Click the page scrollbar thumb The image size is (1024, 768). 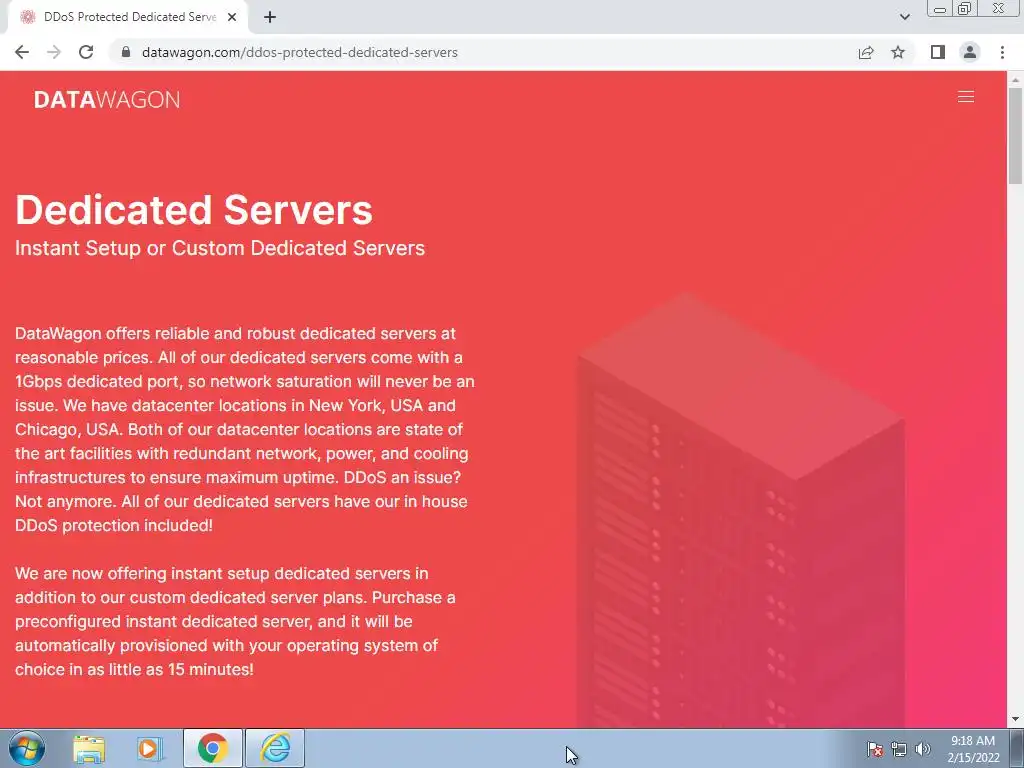click(1015, 136)
